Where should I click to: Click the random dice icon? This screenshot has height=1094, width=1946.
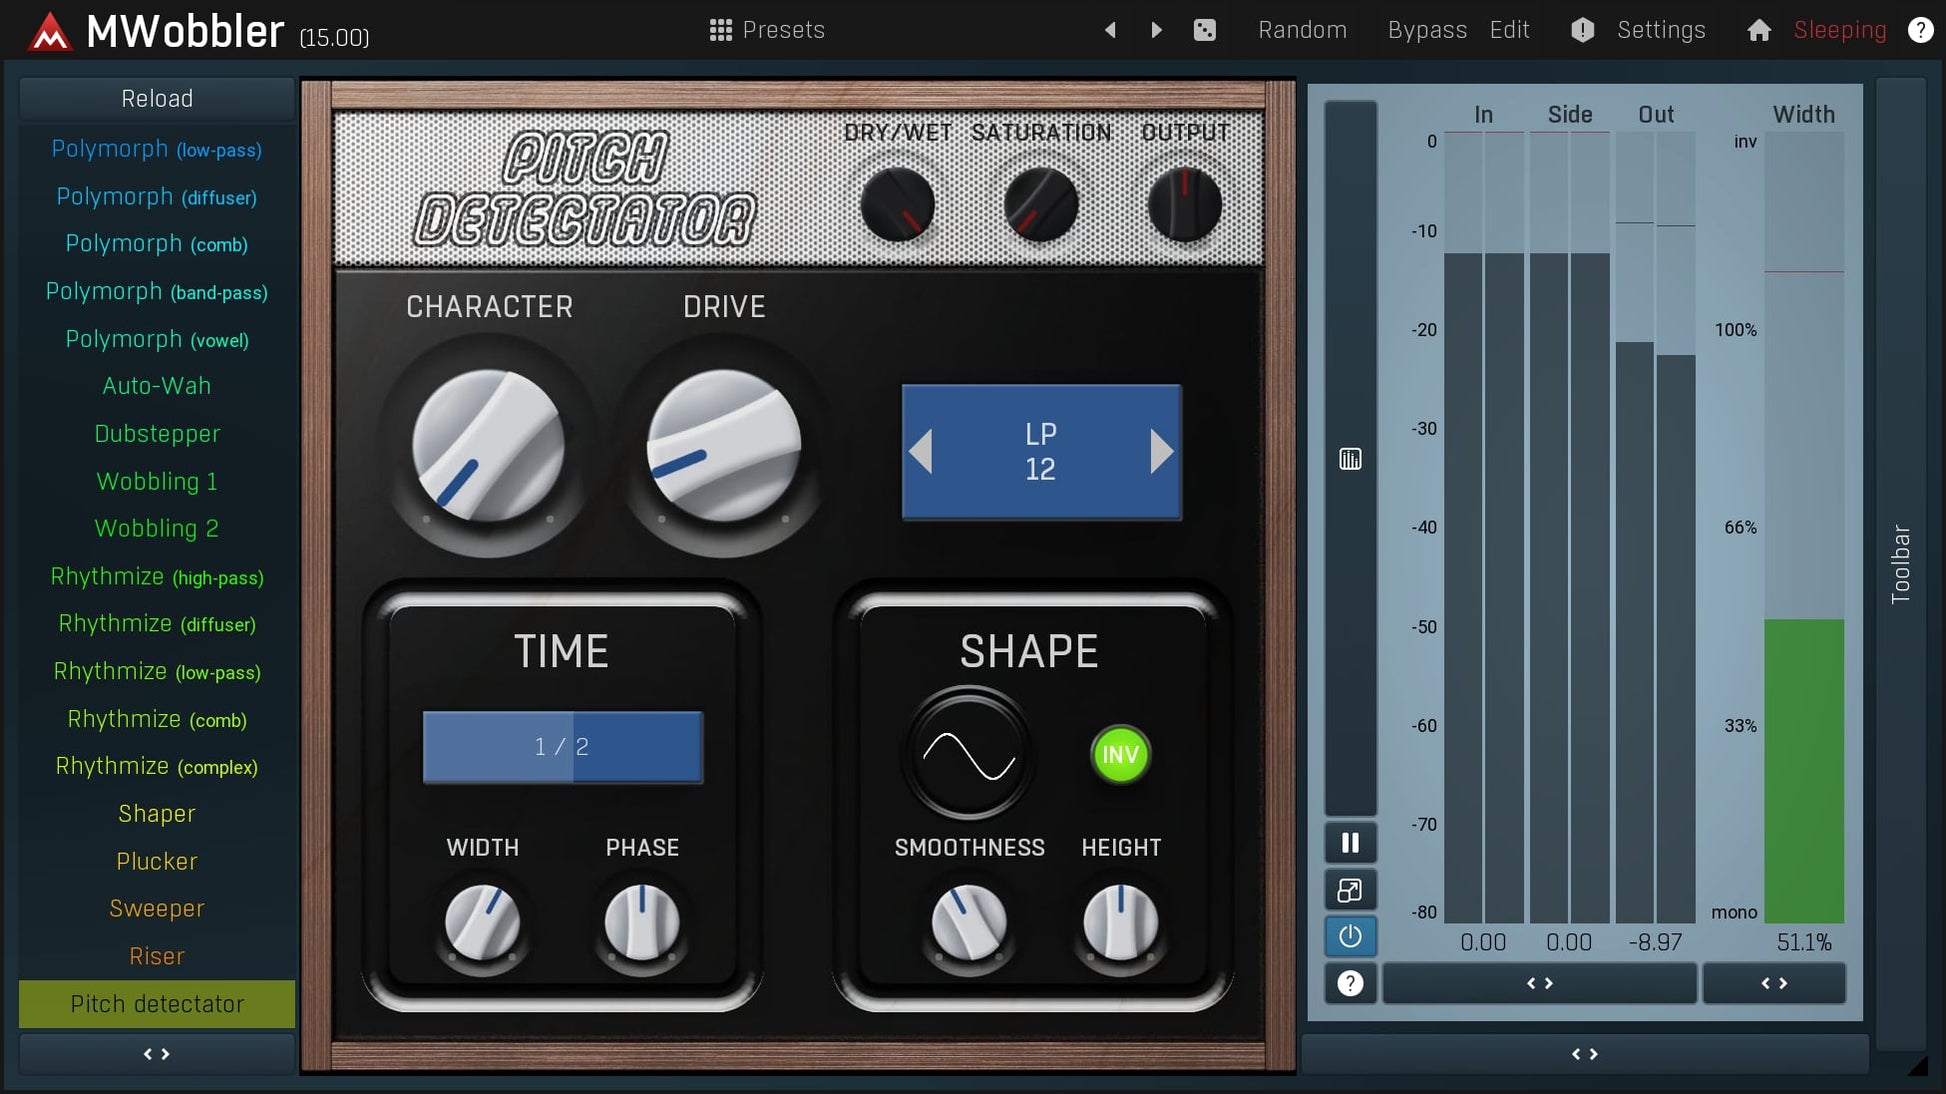[1205, 30]
